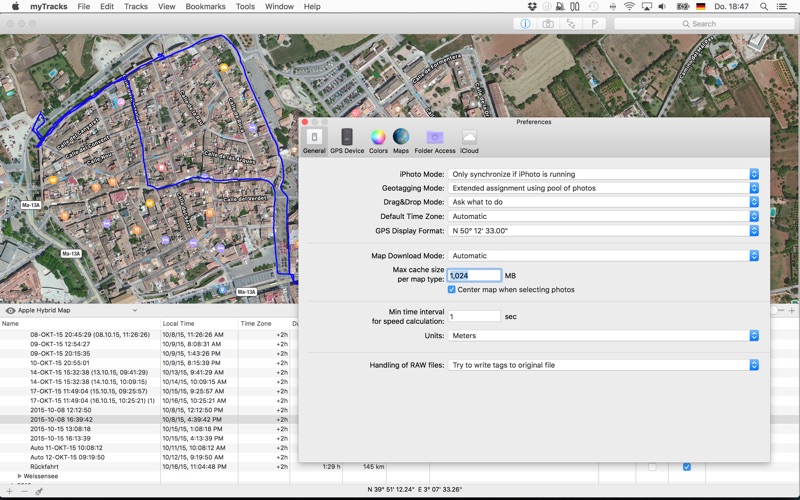Select the Folder Access preferences pane
This screenshot has width=800, height=500.
coord(435,141)
